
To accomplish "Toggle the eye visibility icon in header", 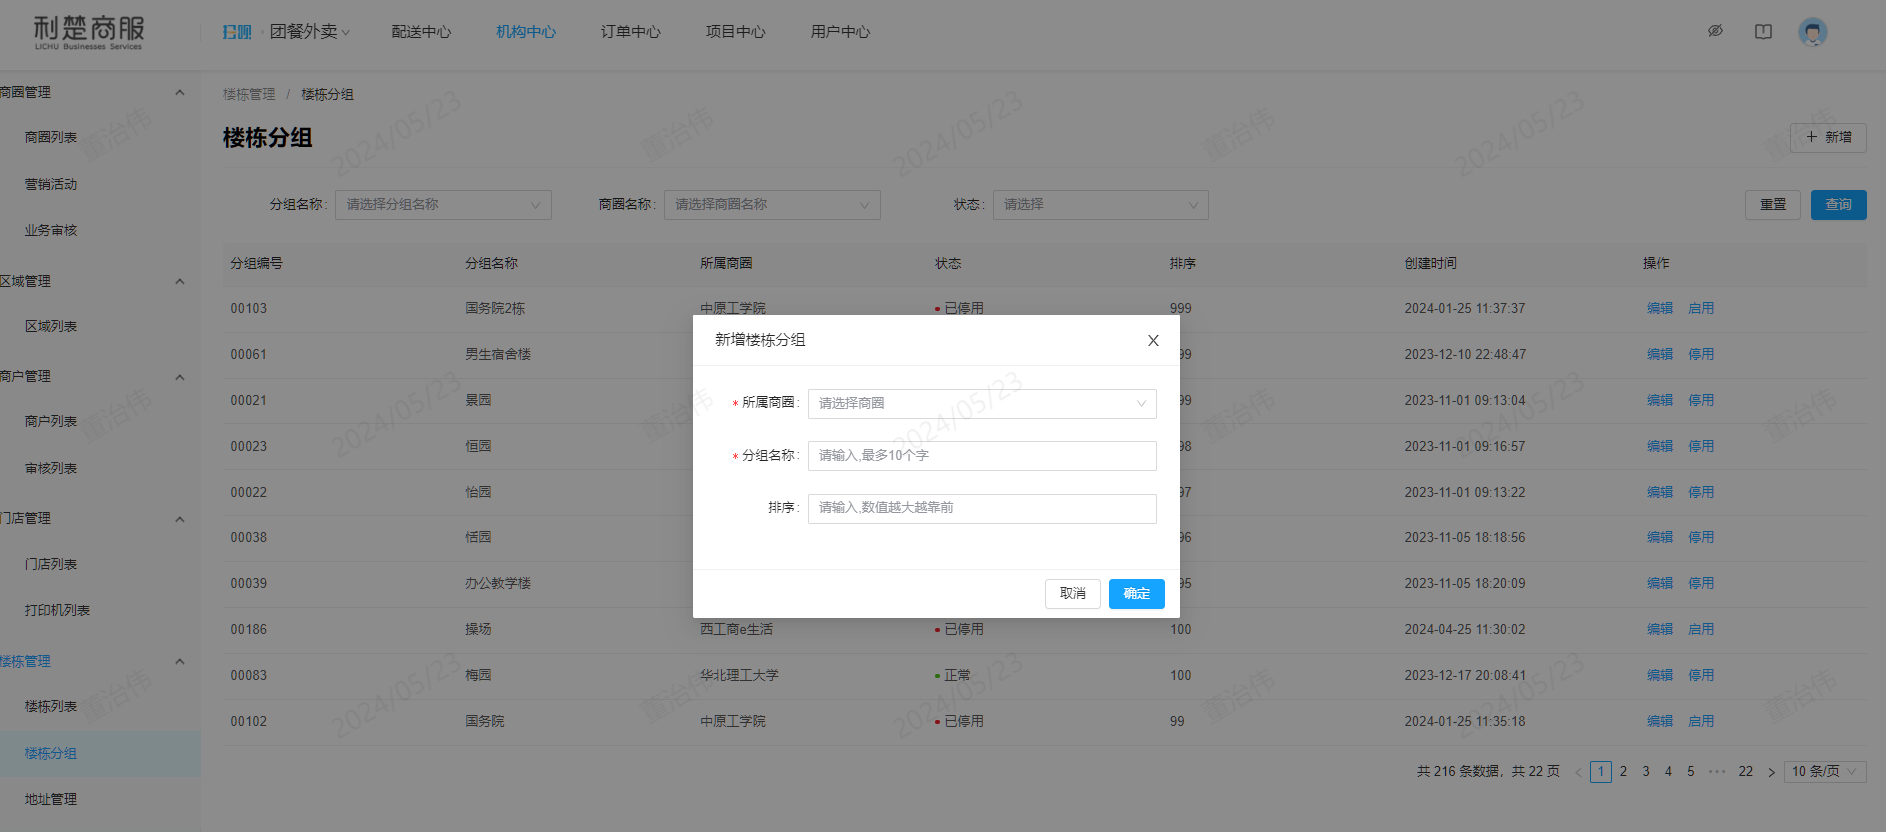I will [x=1715, y=32].
